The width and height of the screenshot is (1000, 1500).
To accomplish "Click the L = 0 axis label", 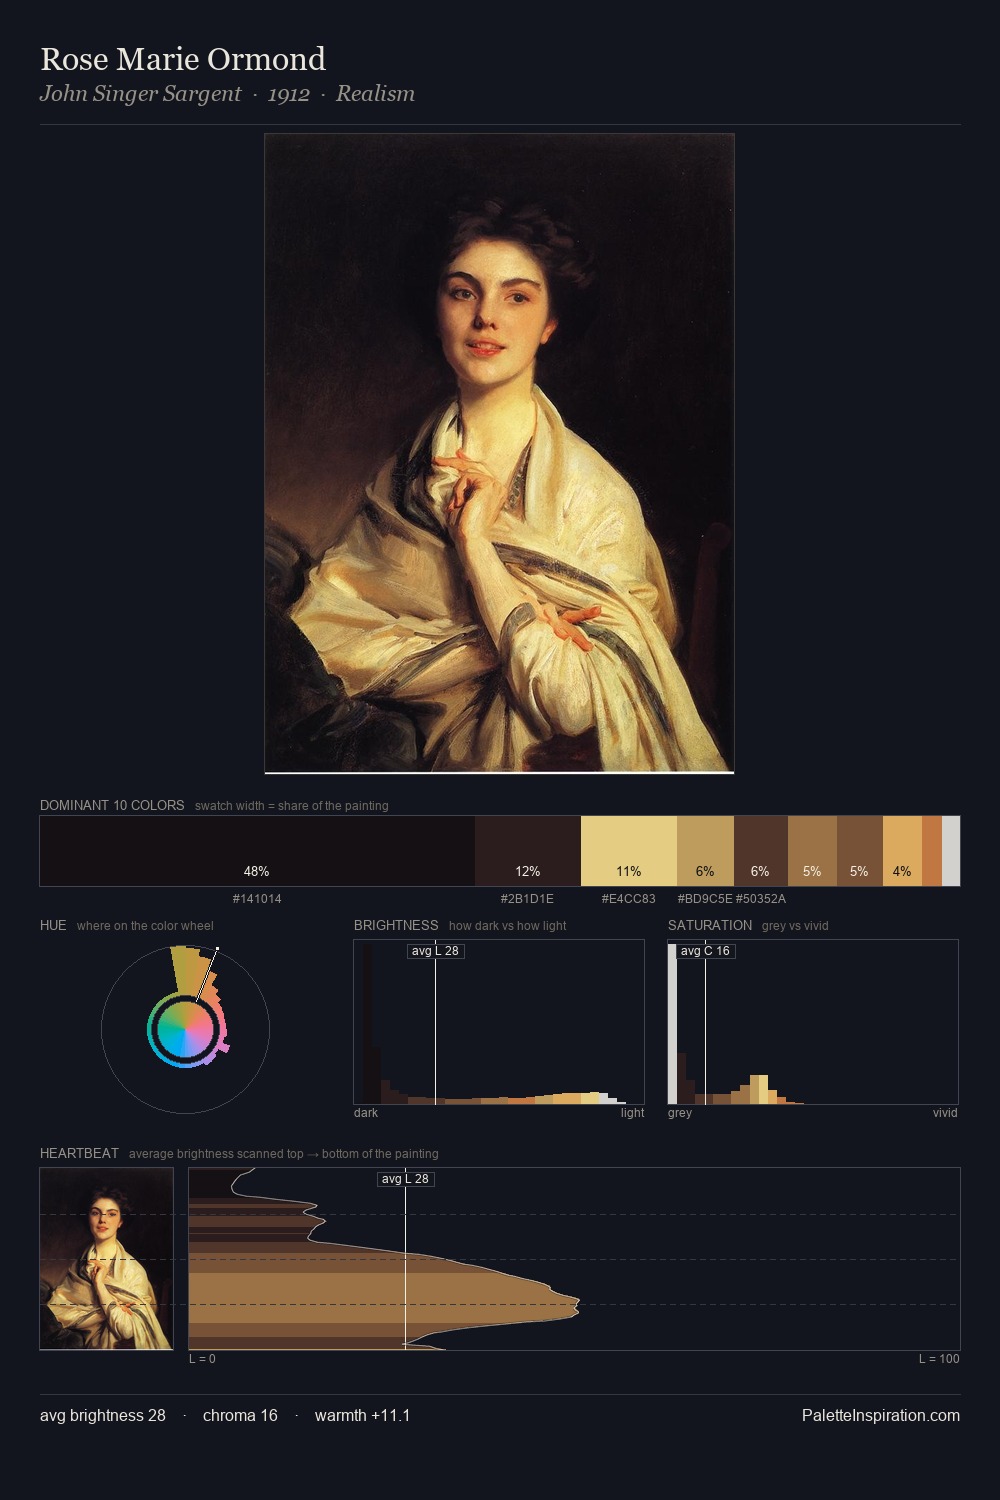I will point(202,1359).
